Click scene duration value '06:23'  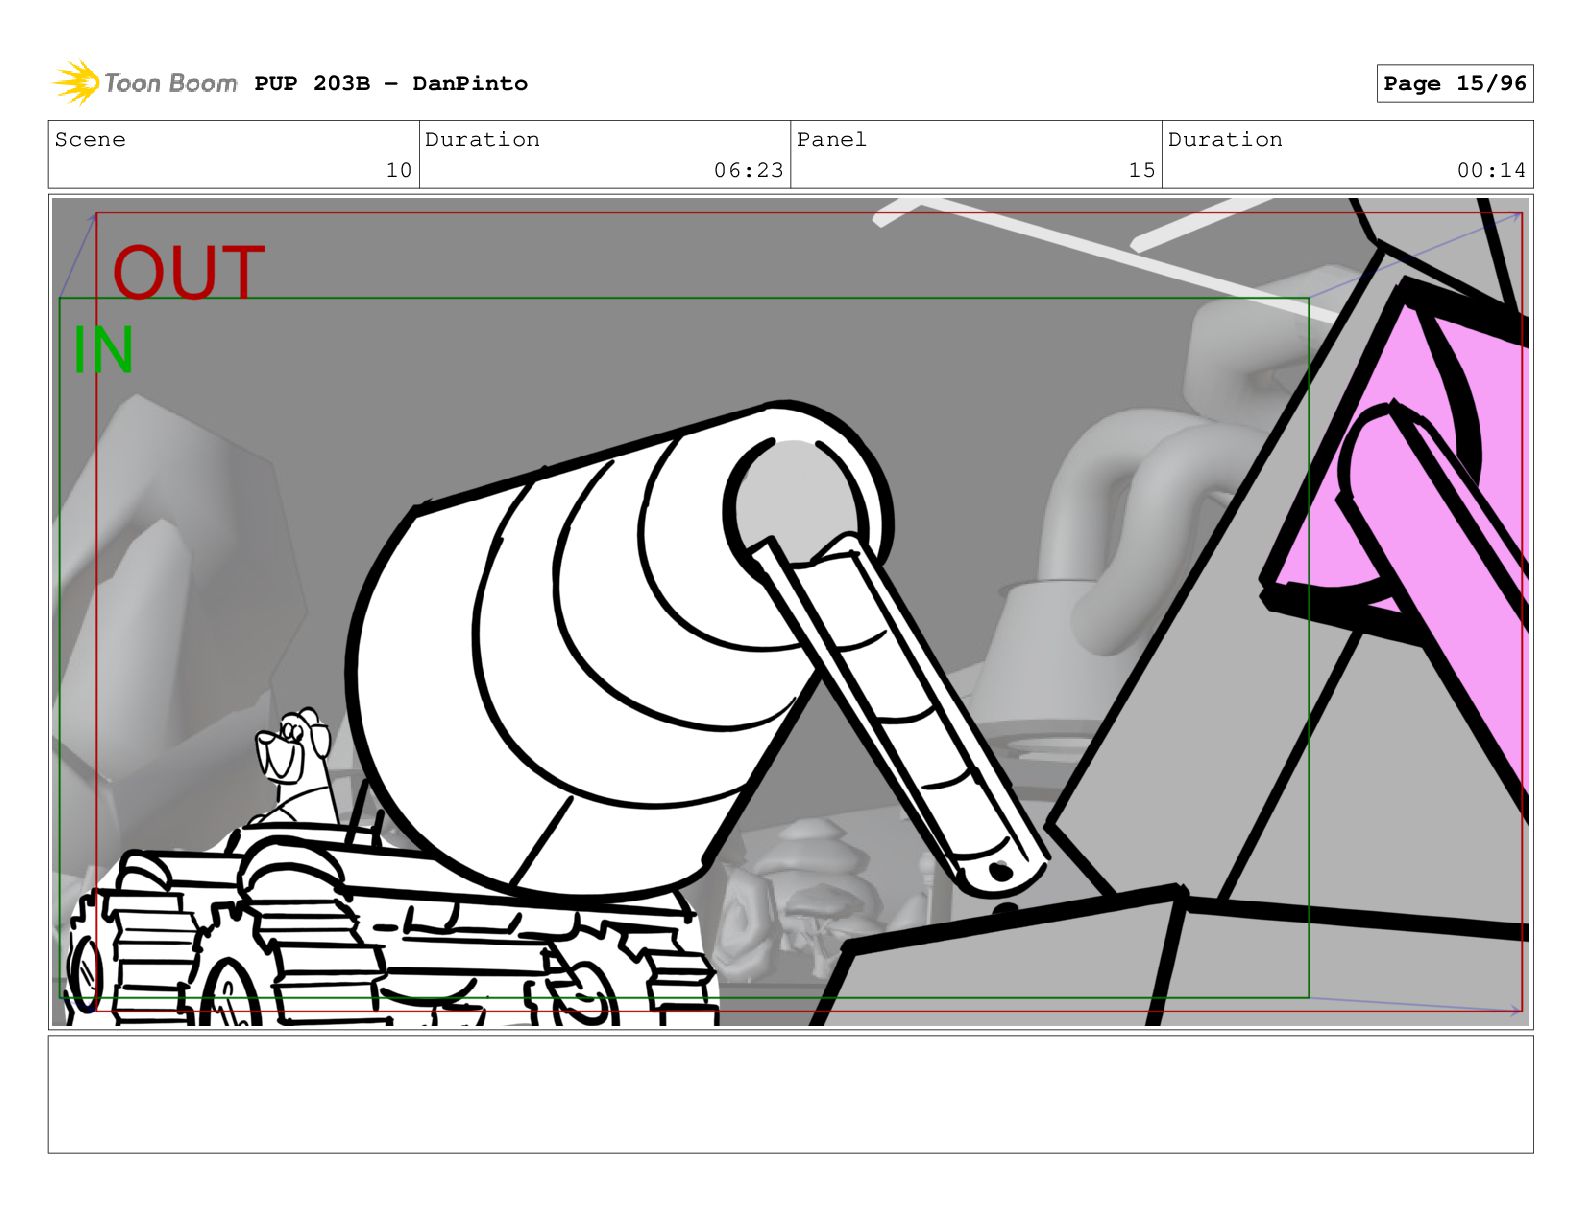(x=748, y=171)
